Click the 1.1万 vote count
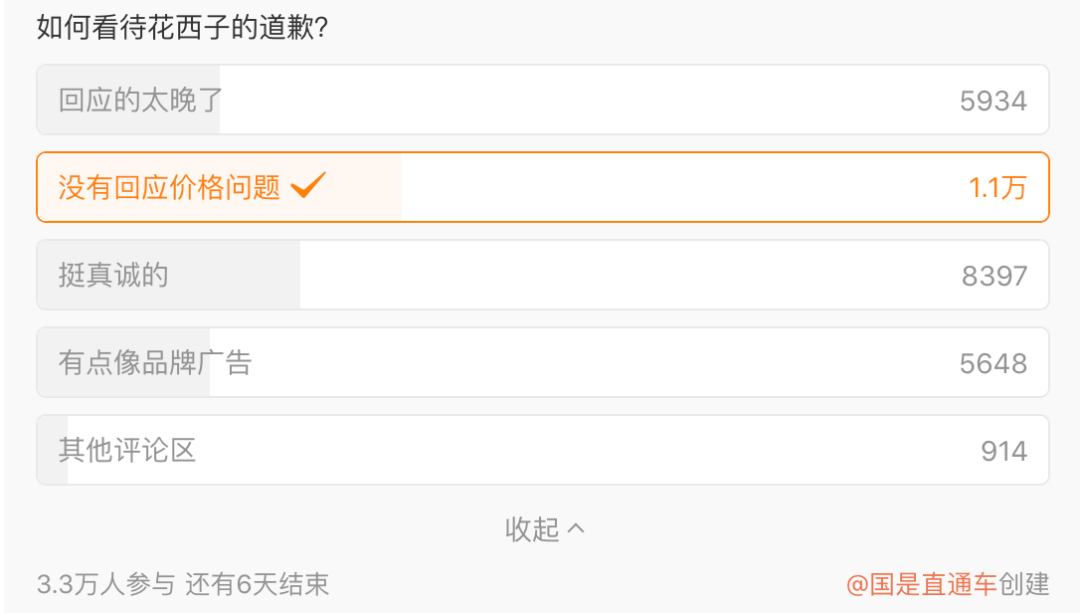The image size is (1080, 613). click(x=997, y=187)
